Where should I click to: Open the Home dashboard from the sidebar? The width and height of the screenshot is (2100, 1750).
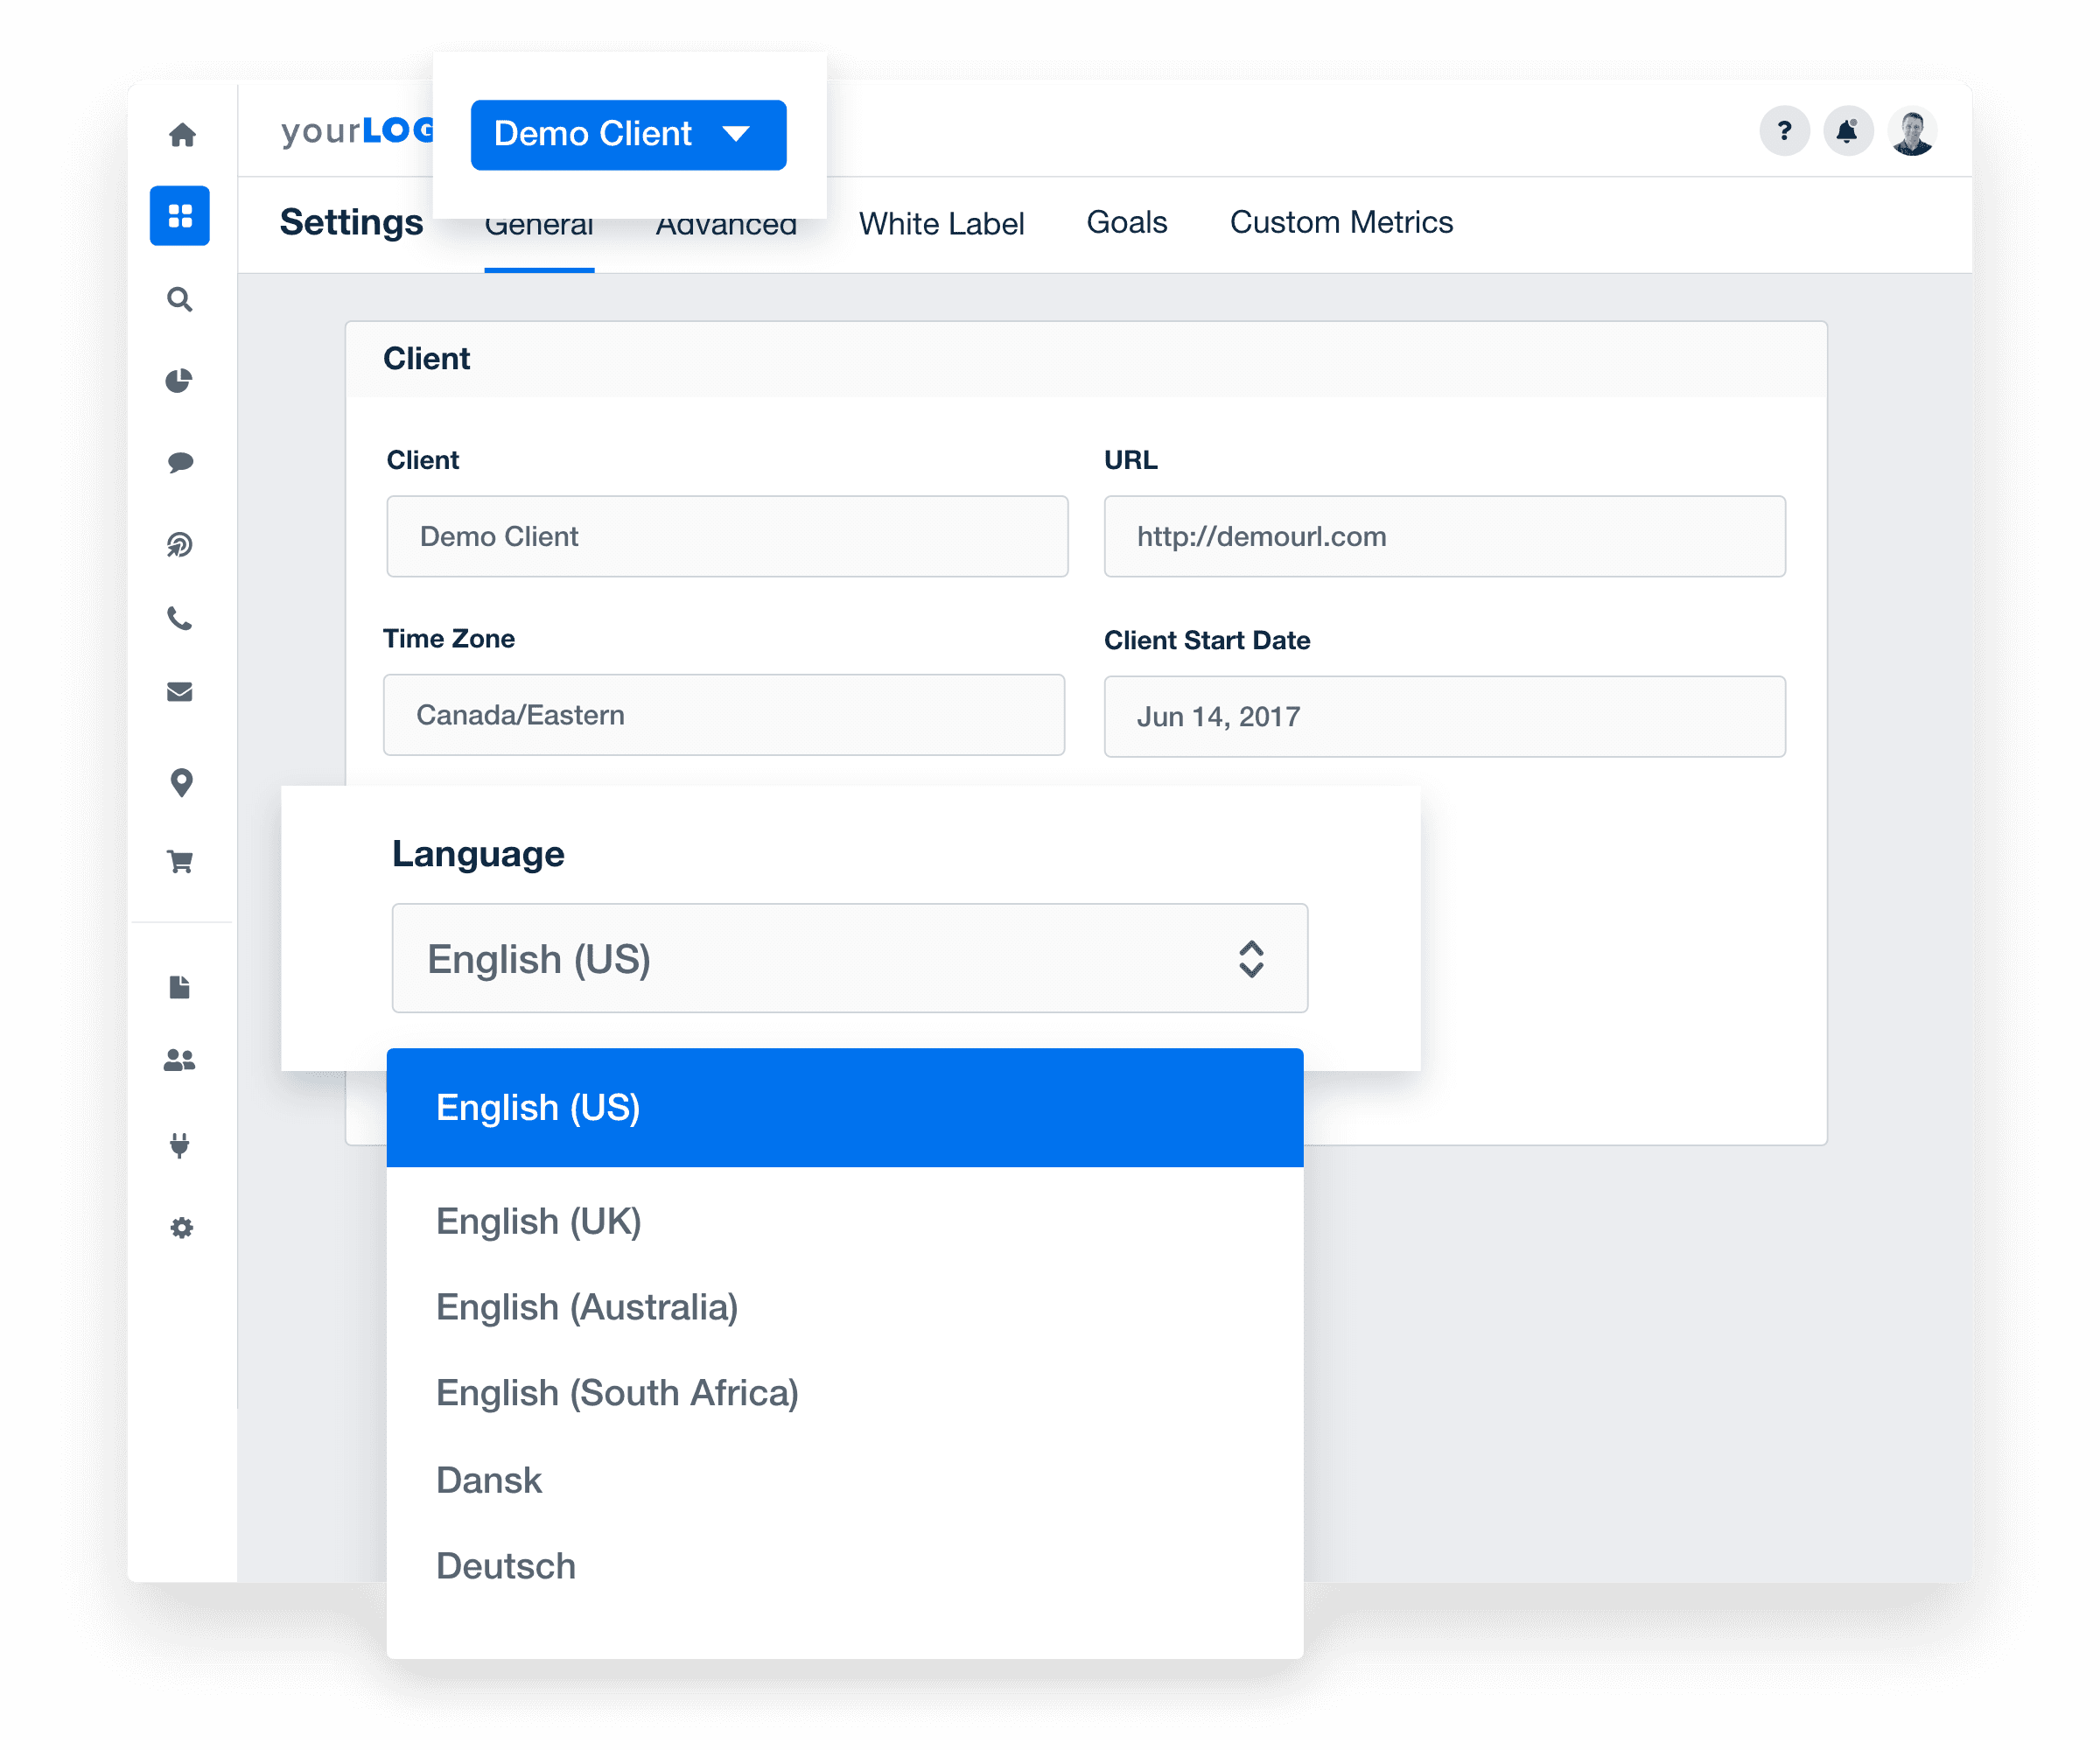(181, 133)
